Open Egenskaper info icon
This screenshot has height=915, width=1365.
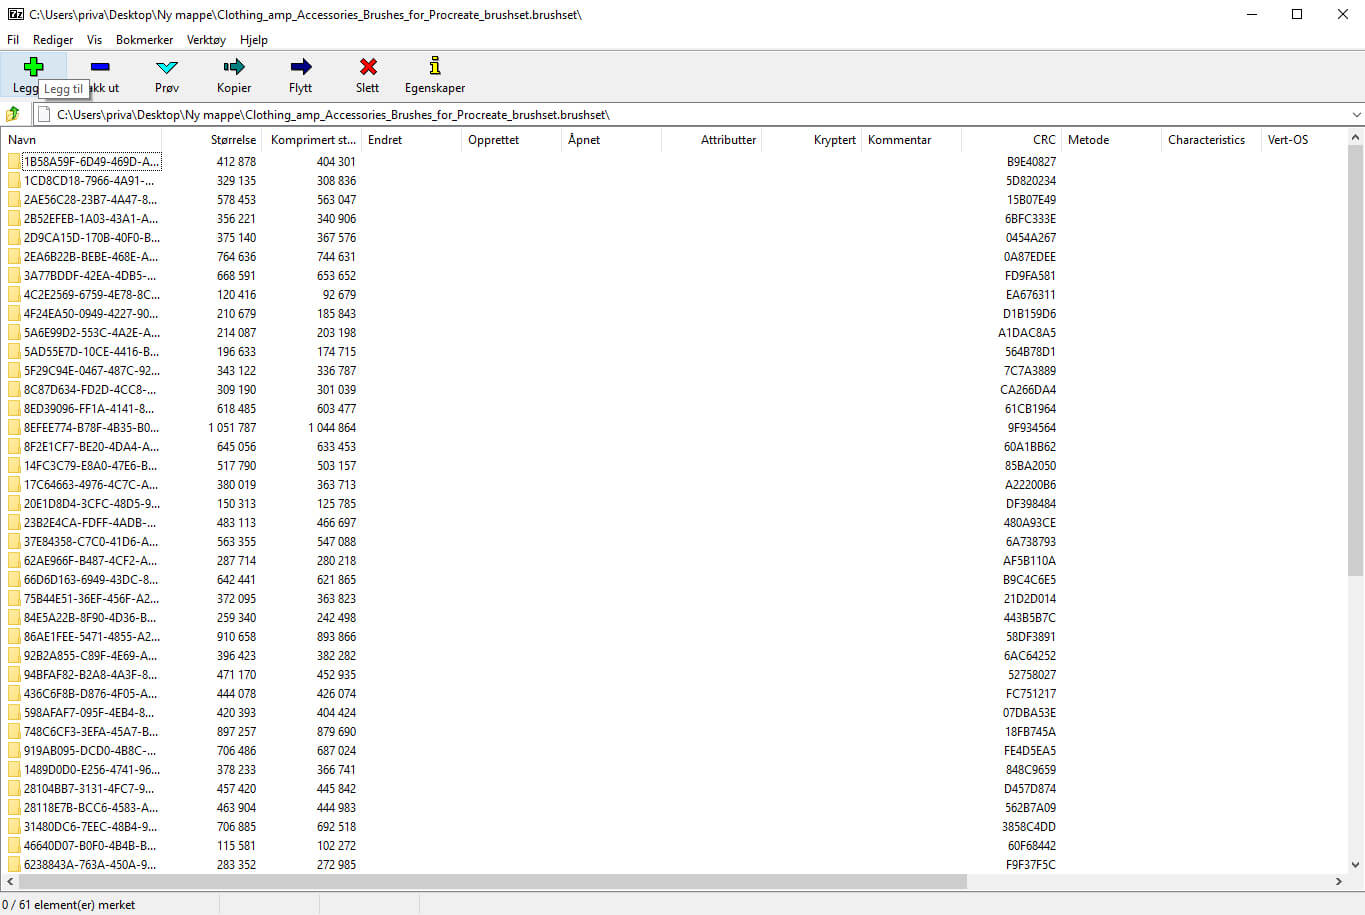pyautogui.click(x=435, y=67)
